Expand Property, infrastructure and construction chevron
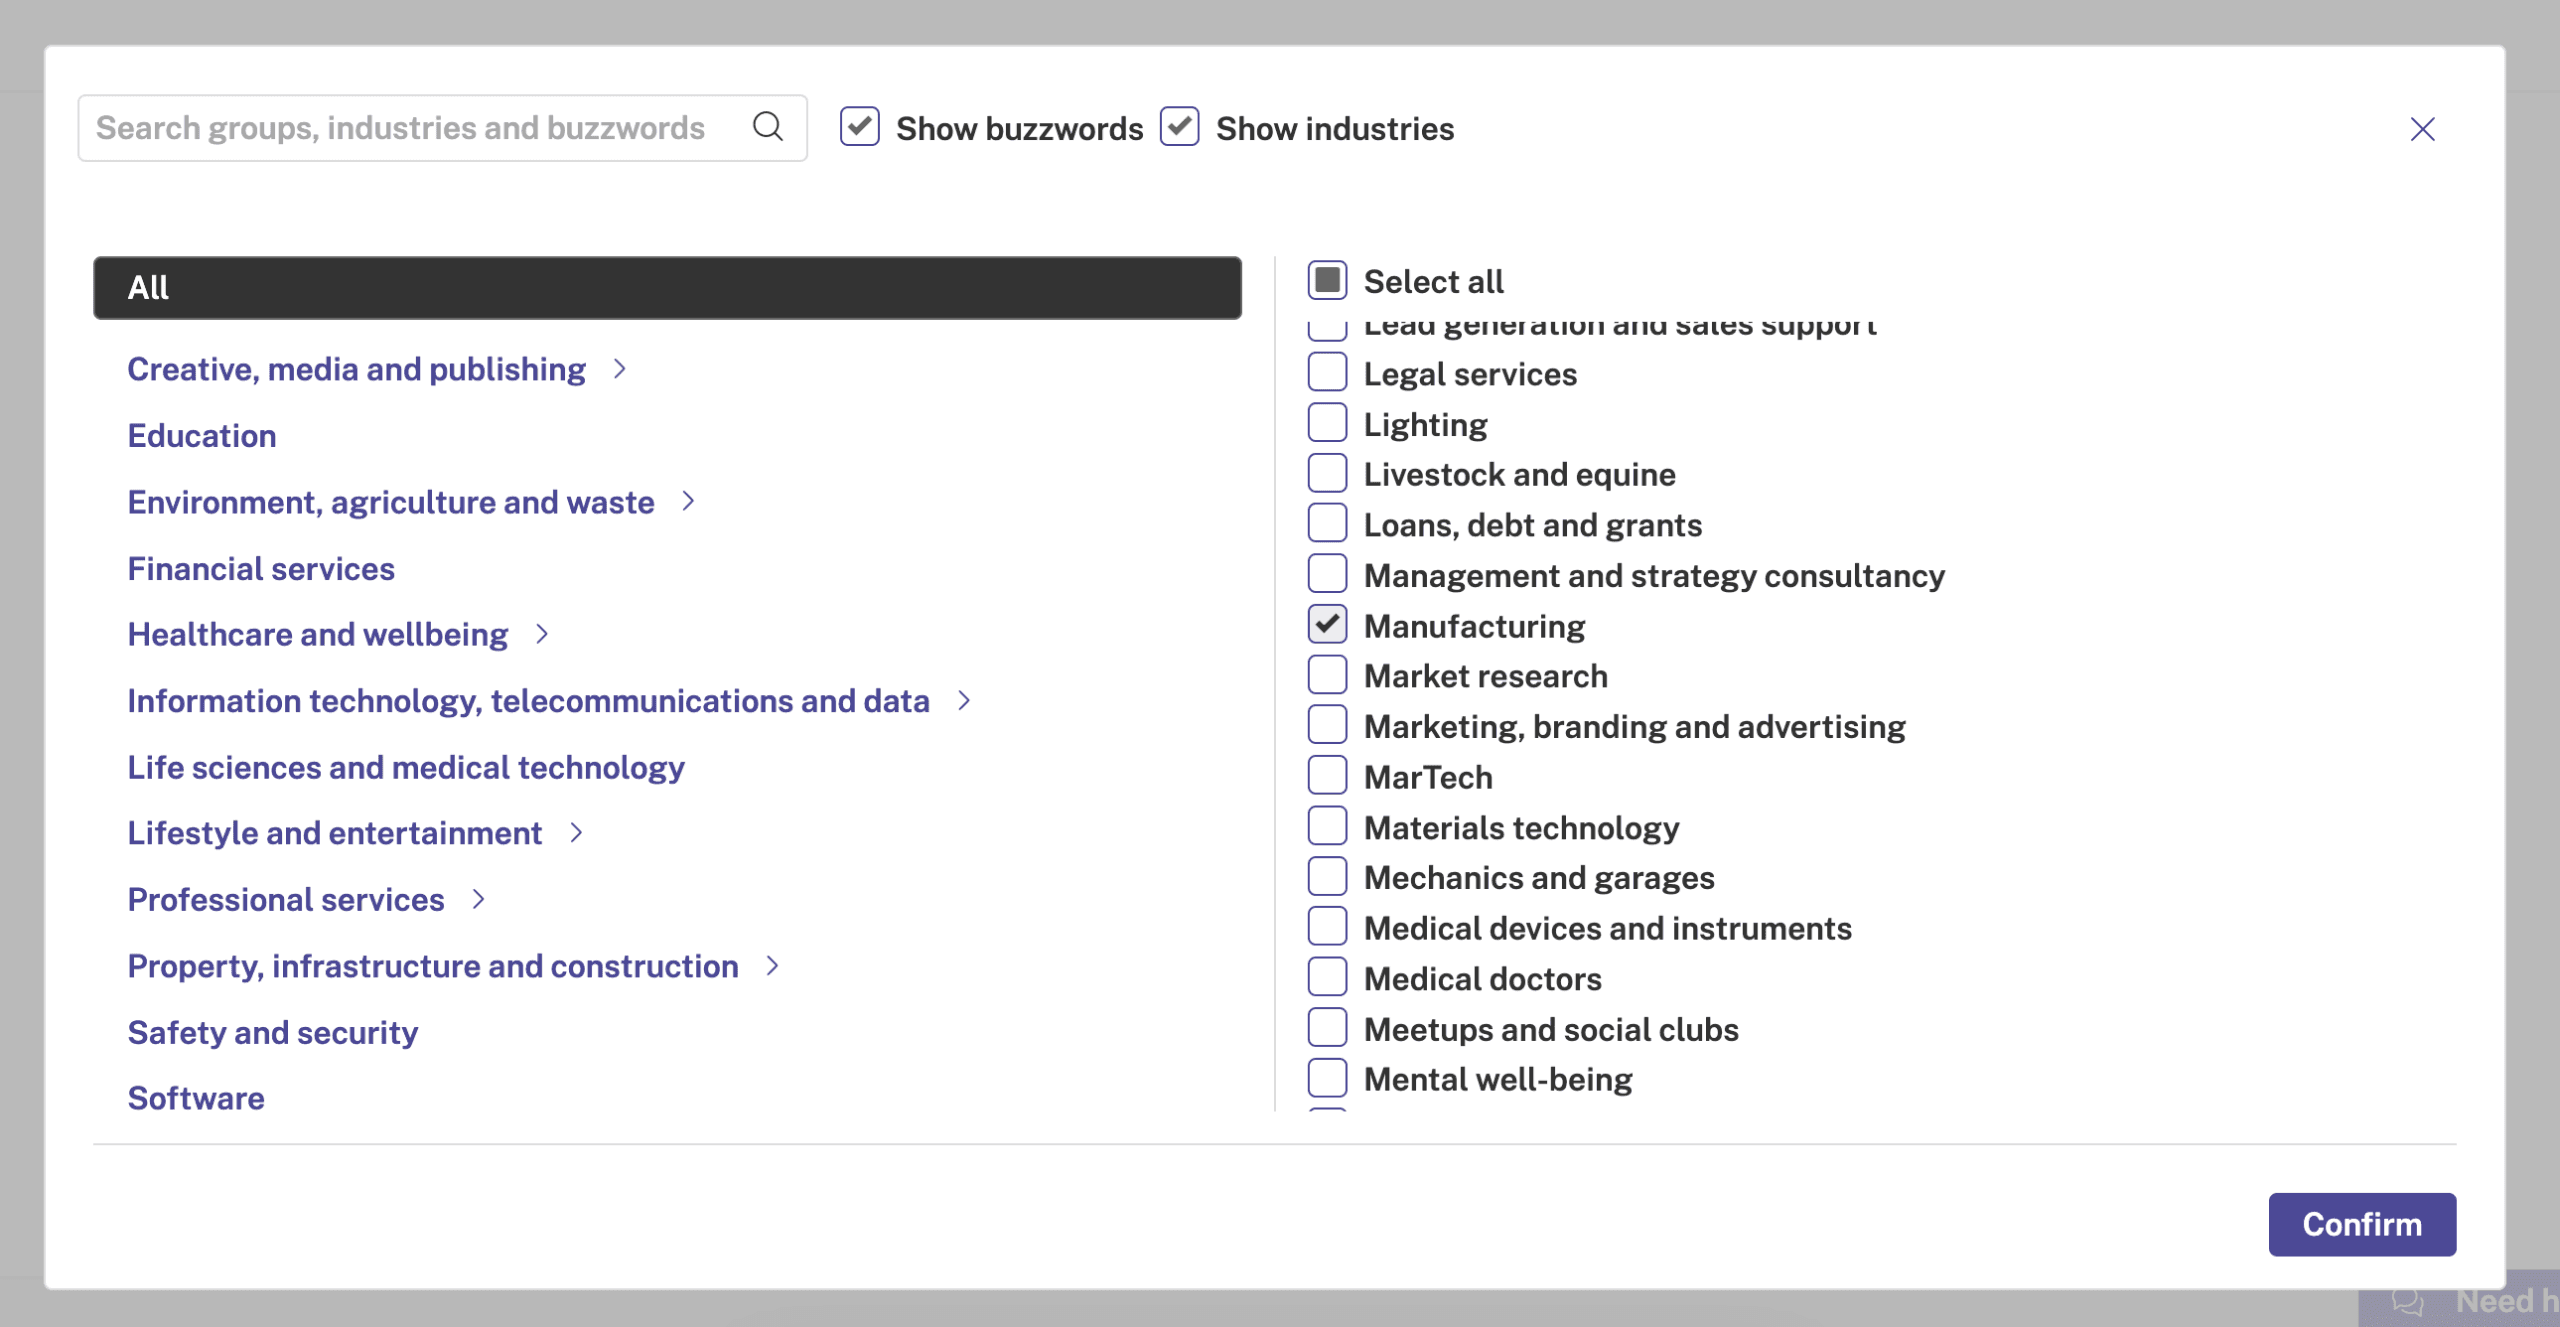Viewport: 2560px width, 1327px height. [772, 965]
